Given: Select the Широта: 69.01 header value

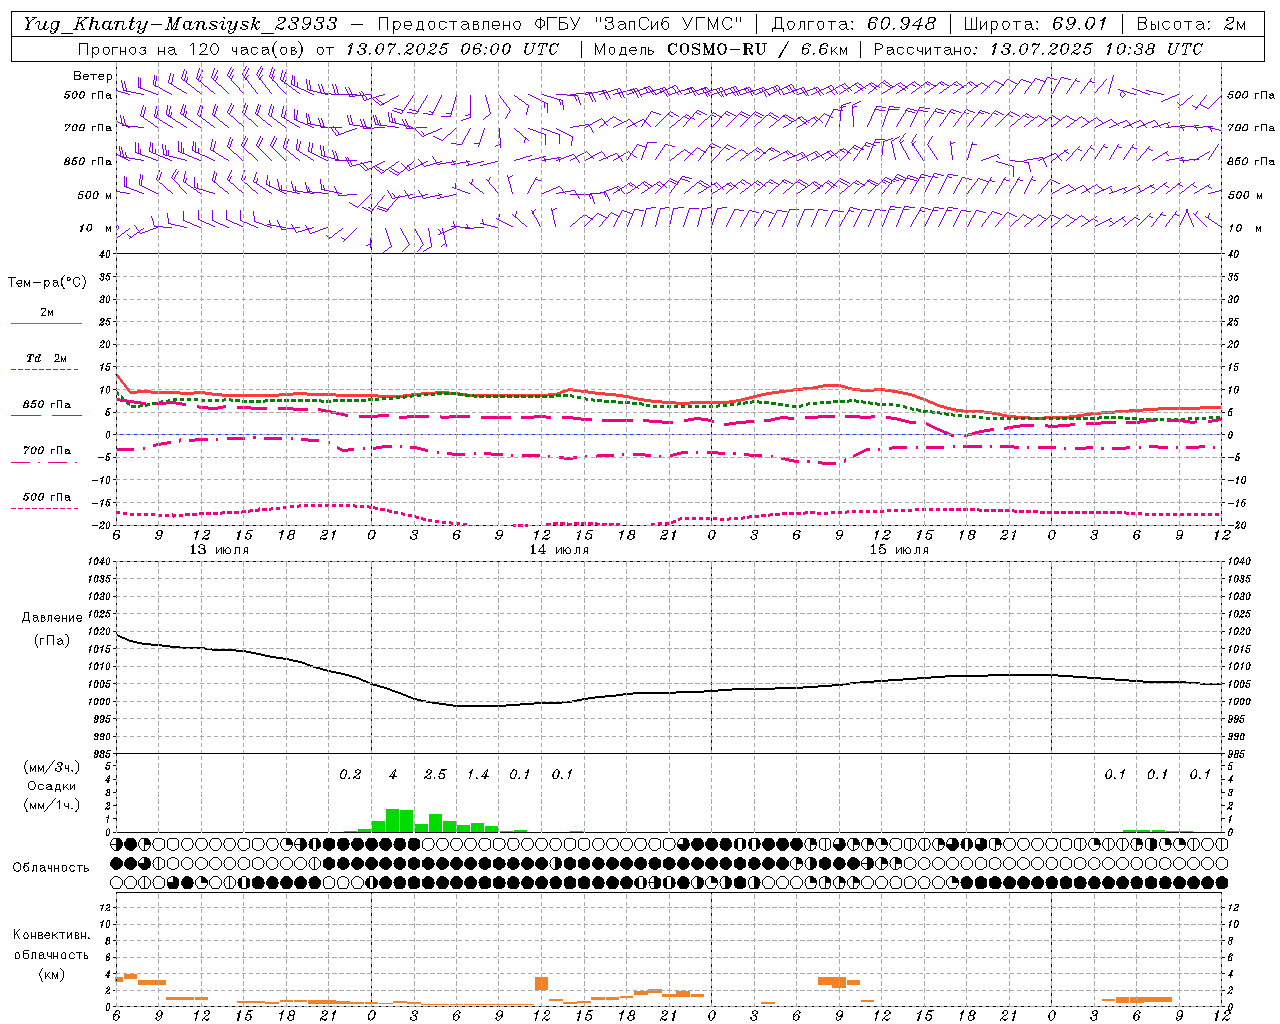Looking at the screenshot, I should [1035, 24].
